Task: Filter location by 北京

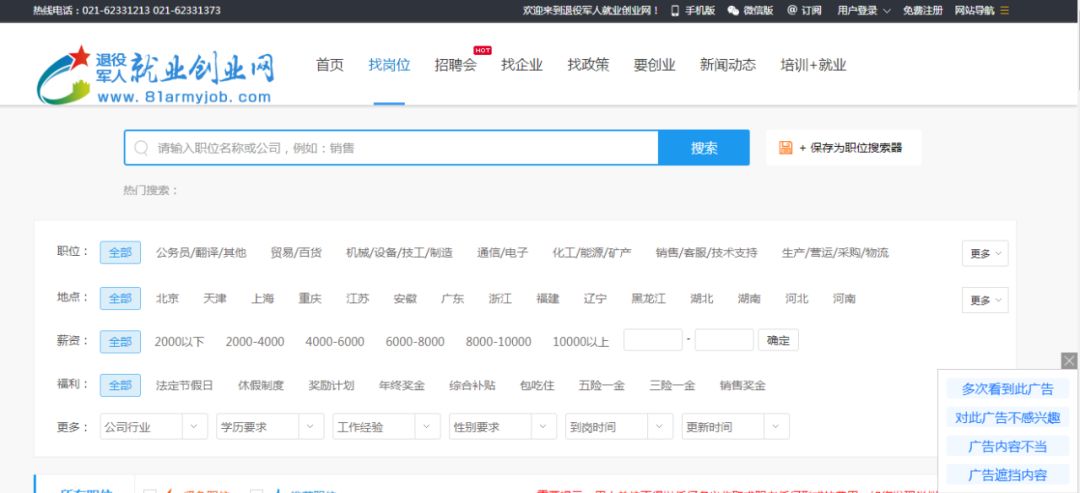Action: (167, 299)
